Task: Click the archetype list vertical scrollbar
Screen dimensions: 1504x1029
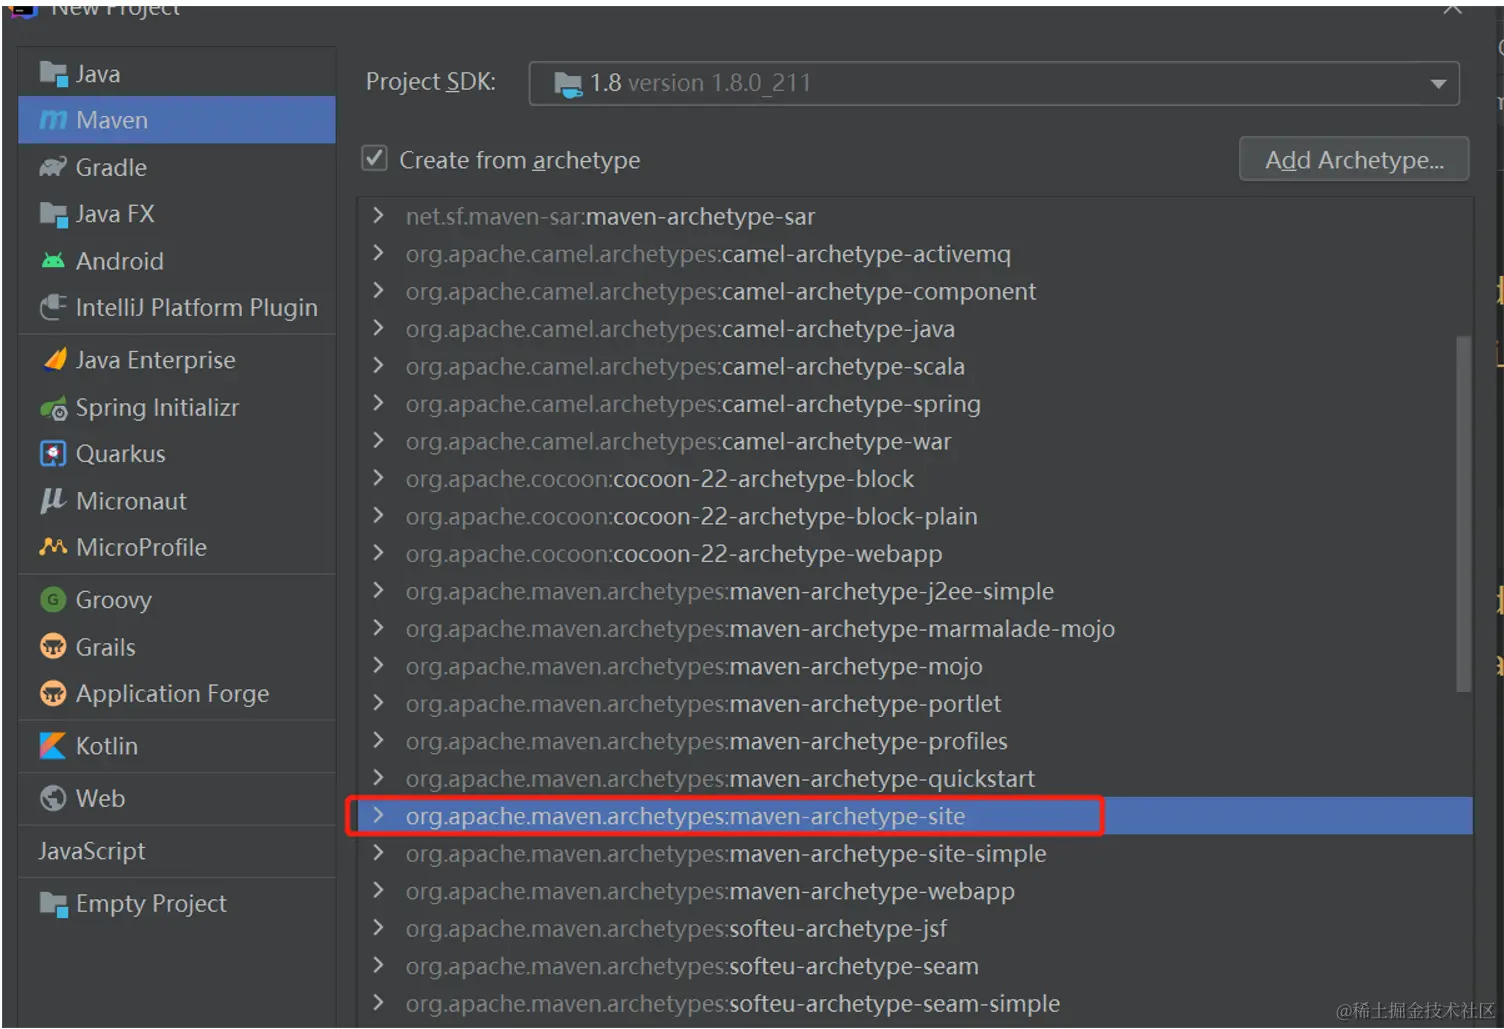Action: point(1464,514)
